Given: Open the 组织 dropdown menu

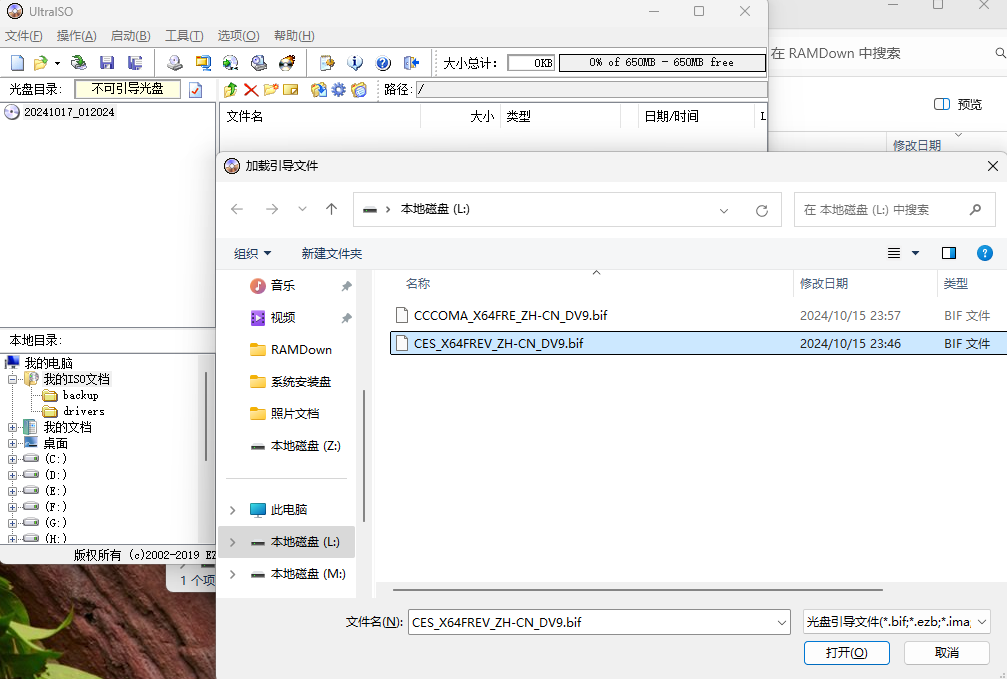Looking at the screenshot, I should click(x=252, y=254).
